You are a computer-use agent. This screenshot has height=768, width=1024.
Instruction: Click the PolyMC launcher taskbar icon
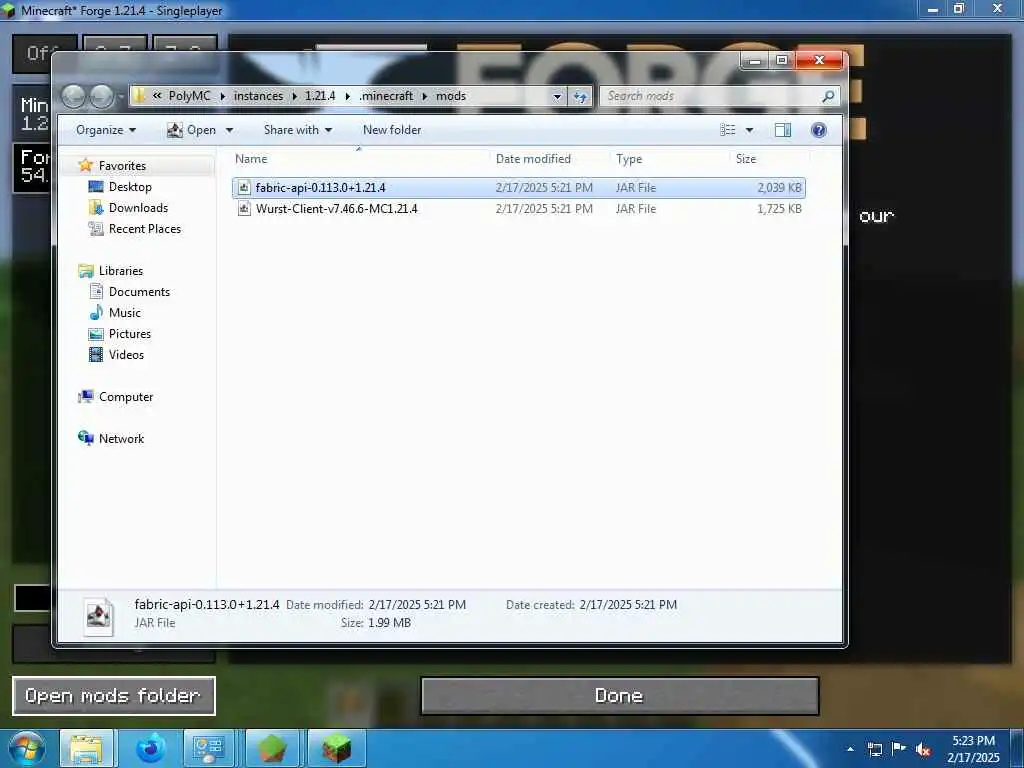click(x=272, y=748)
